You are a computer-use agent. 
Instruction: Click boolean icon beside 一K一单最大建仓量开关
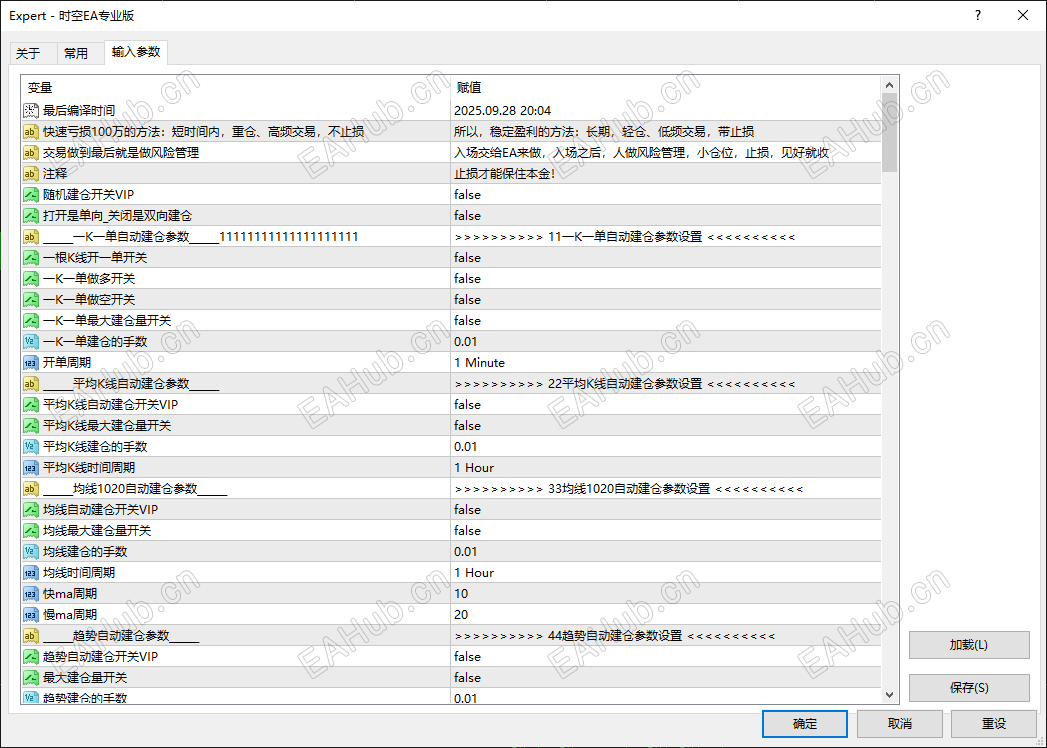pyautogui.click(x=31, y=321)
